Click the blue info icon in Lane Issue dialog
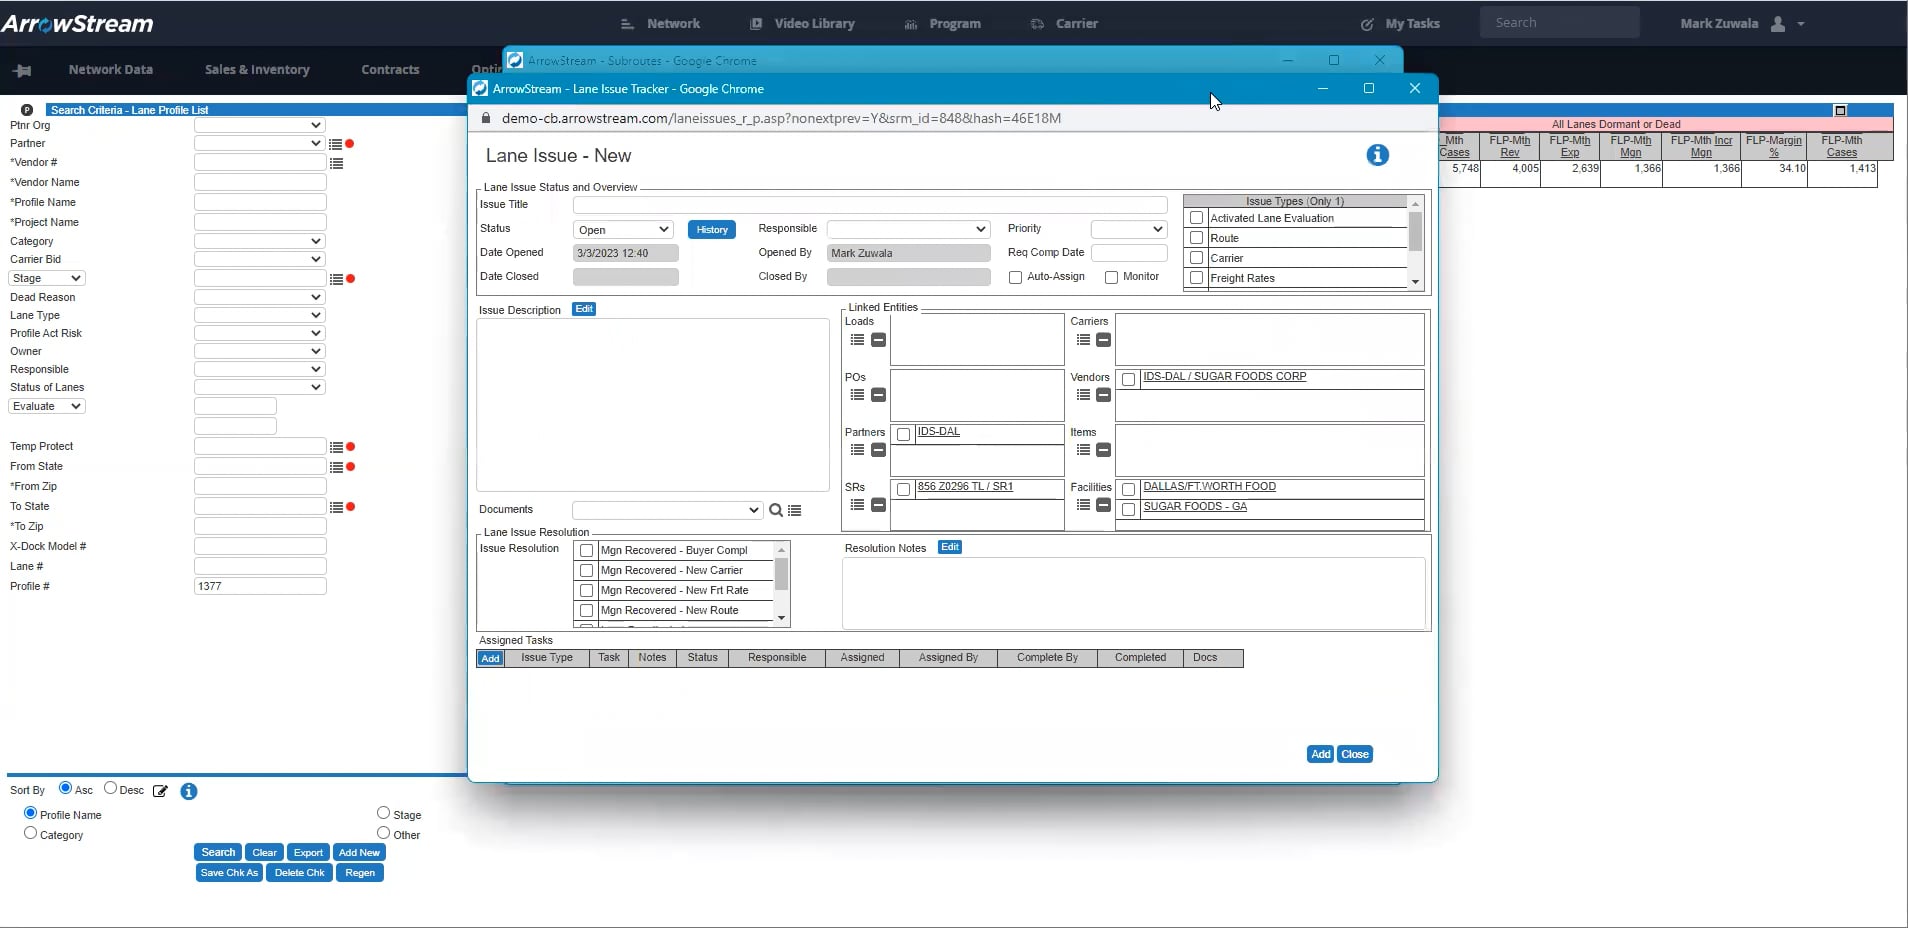Image resolution: width=1908 pixels, height=928 pixels. (1377, 155)
